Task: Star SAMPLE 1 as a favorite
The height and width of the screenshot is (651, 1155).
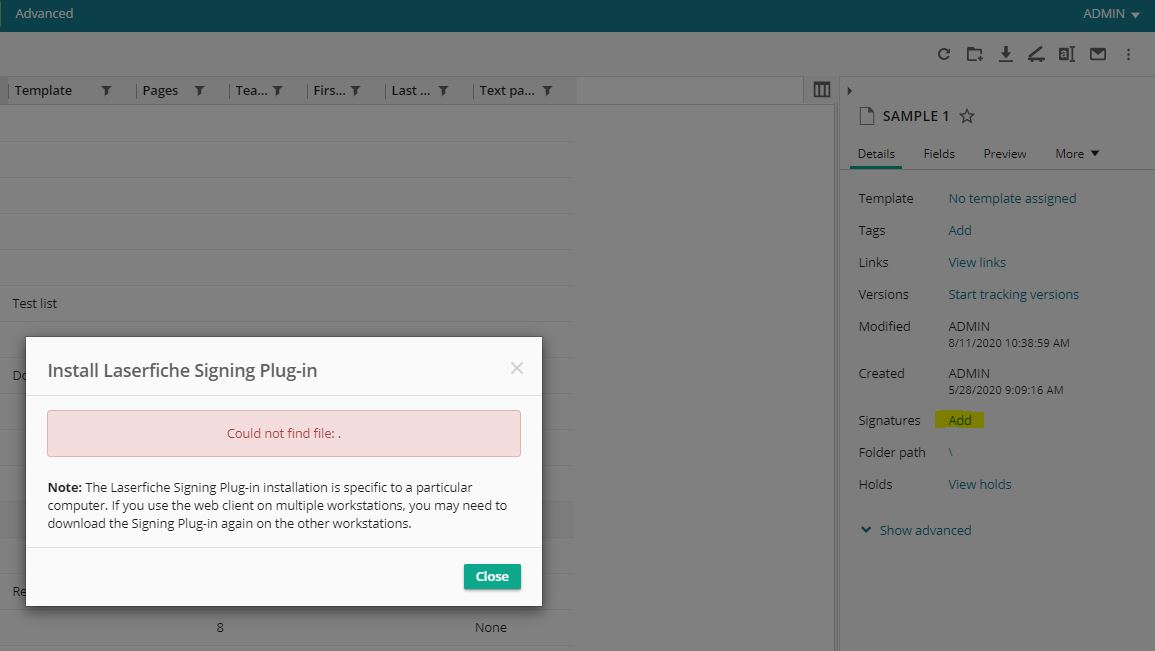Action: tap(967, 116)
